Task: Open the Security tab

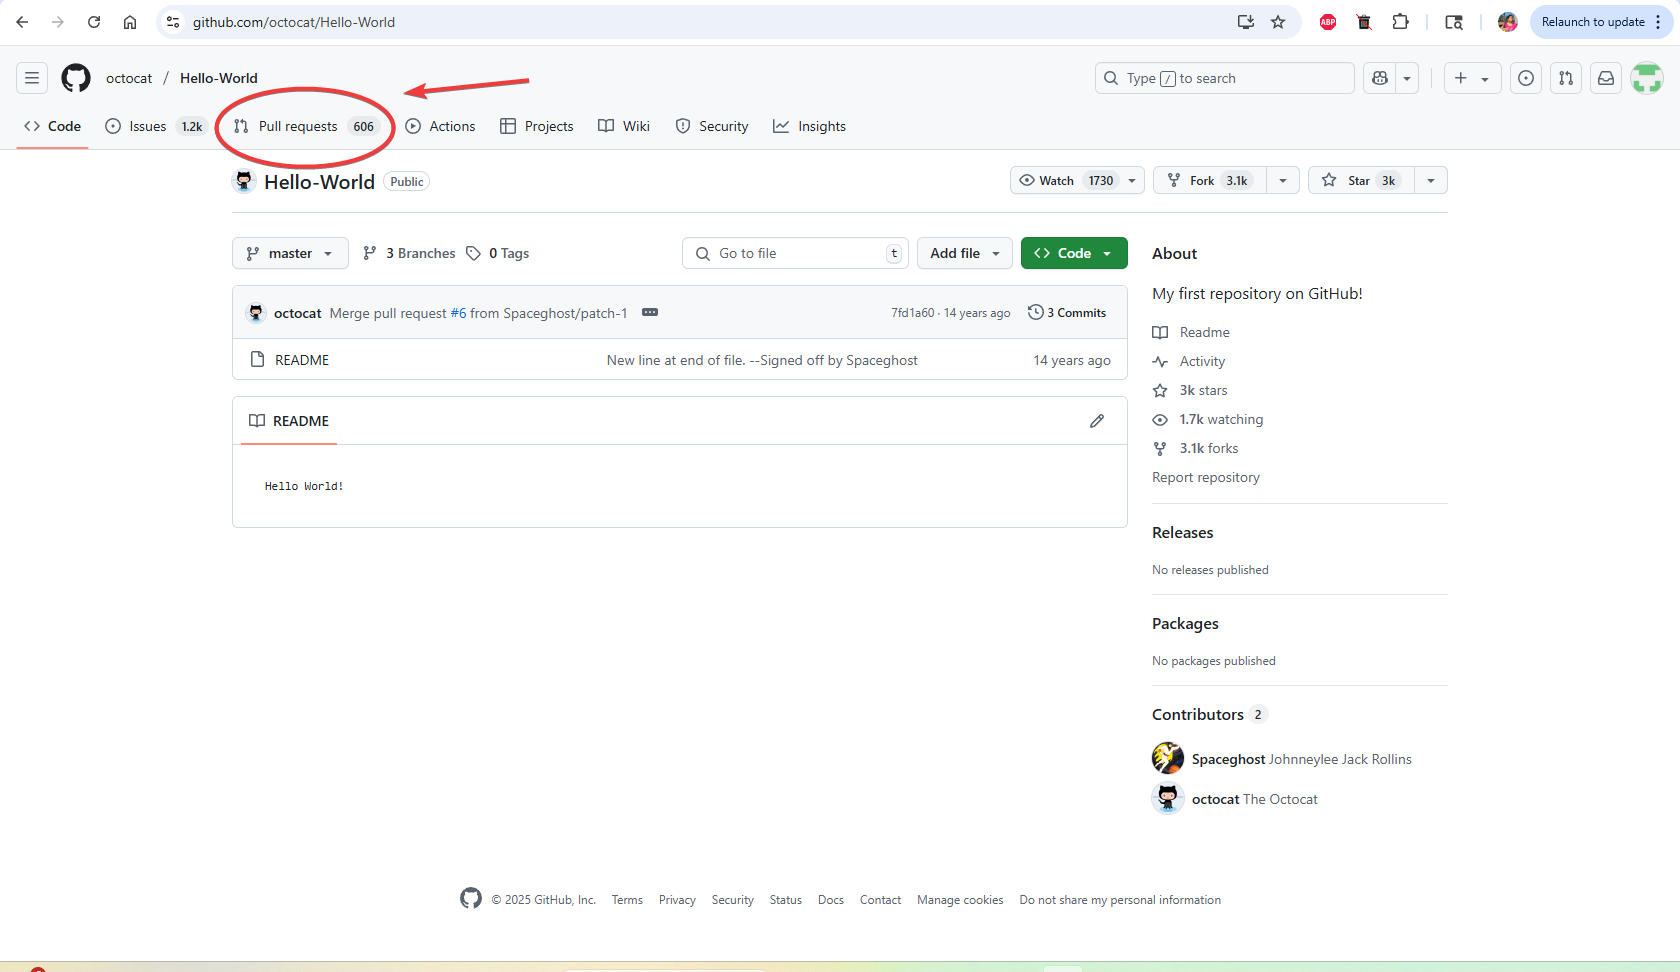Action: coord(712,126)
